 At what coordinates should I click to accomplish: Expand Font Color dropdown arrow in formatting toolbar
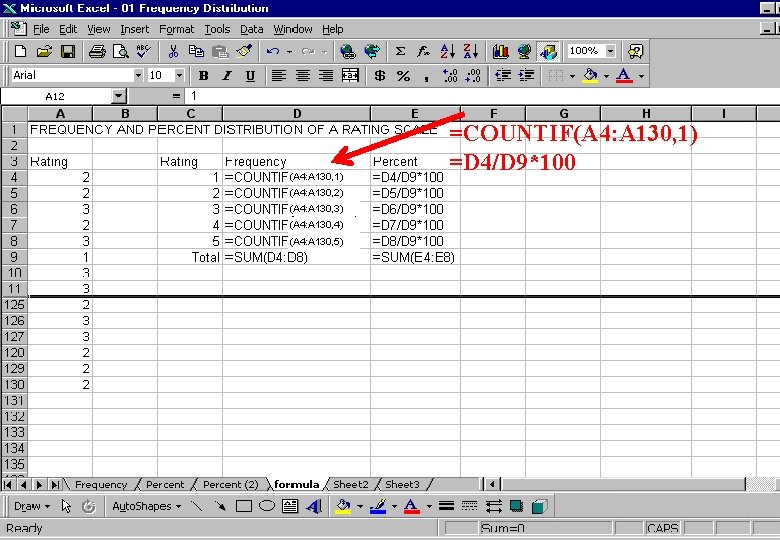pos(641,76)
